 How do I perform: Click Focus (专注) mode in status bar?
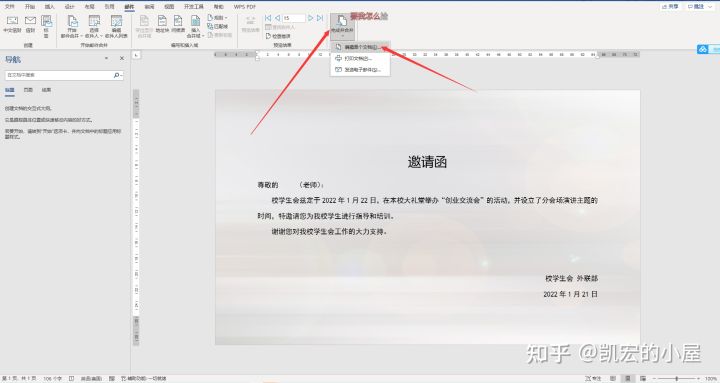point(593,378)
